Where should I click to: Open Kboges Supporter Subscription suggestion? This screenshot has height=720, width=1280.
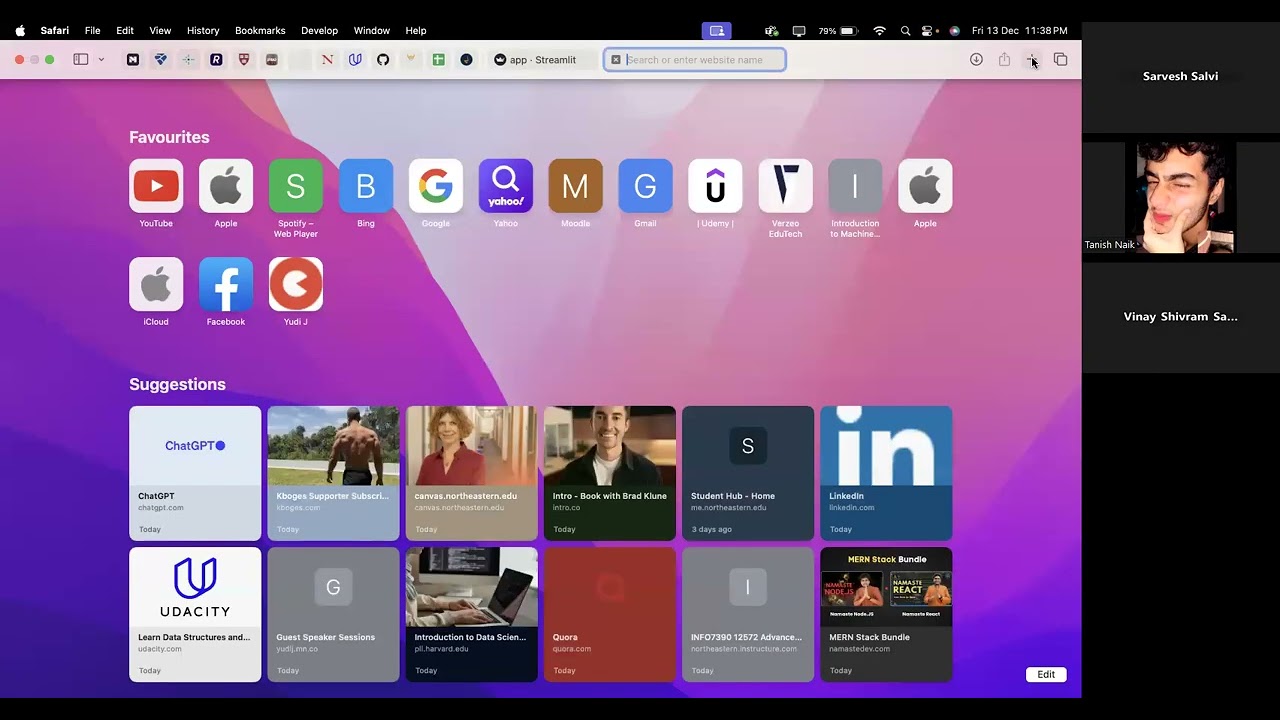[333, 473]
